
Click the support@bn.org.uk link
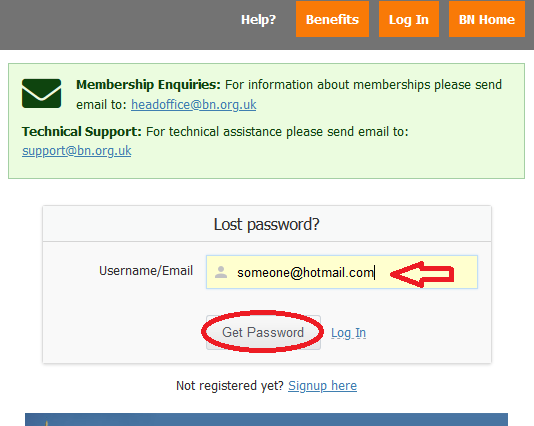(77, 151)
